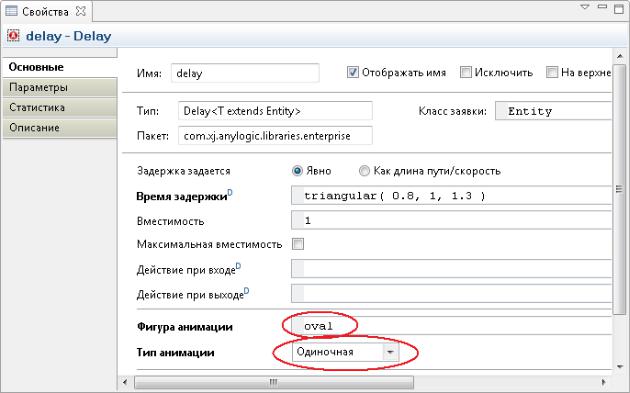Switch to the Параметры tab
The width and height of the screenshot is (630, 393).
tap(59, 87)
